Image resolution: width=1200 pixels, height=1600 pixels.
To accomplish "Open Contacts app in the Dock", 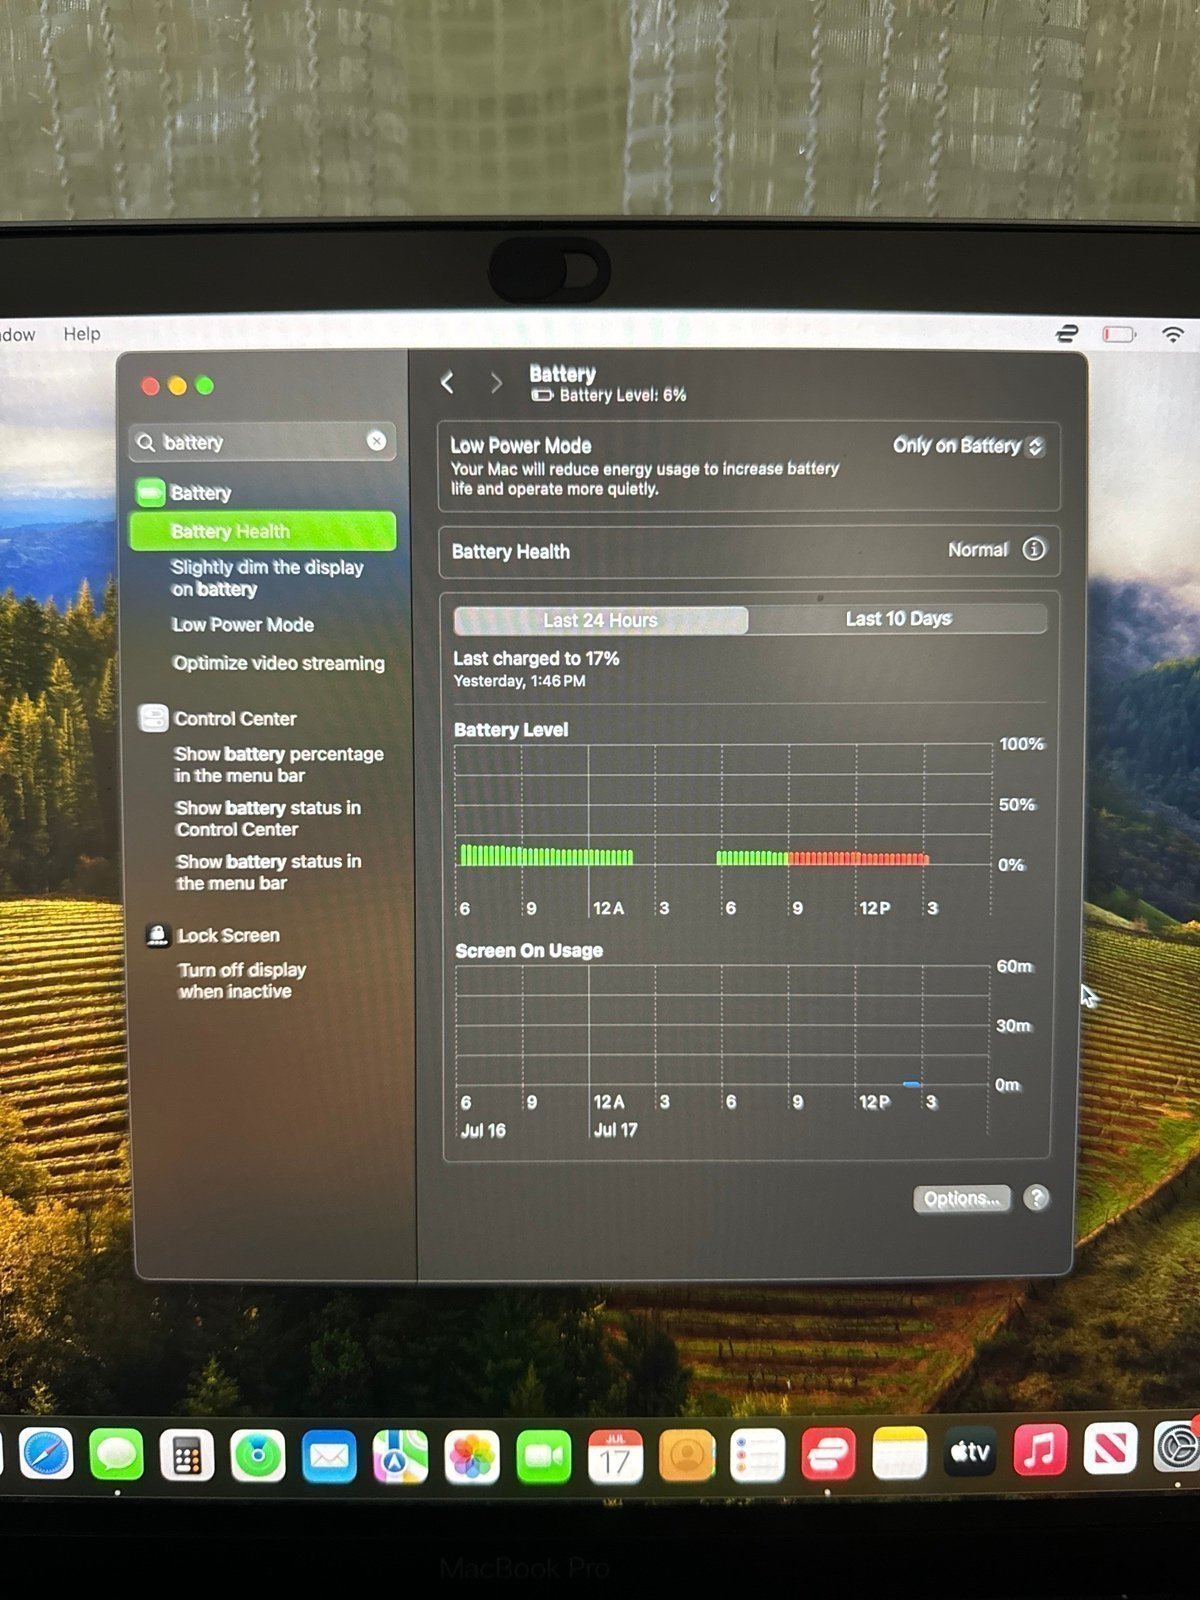I will coord(687,1455).
